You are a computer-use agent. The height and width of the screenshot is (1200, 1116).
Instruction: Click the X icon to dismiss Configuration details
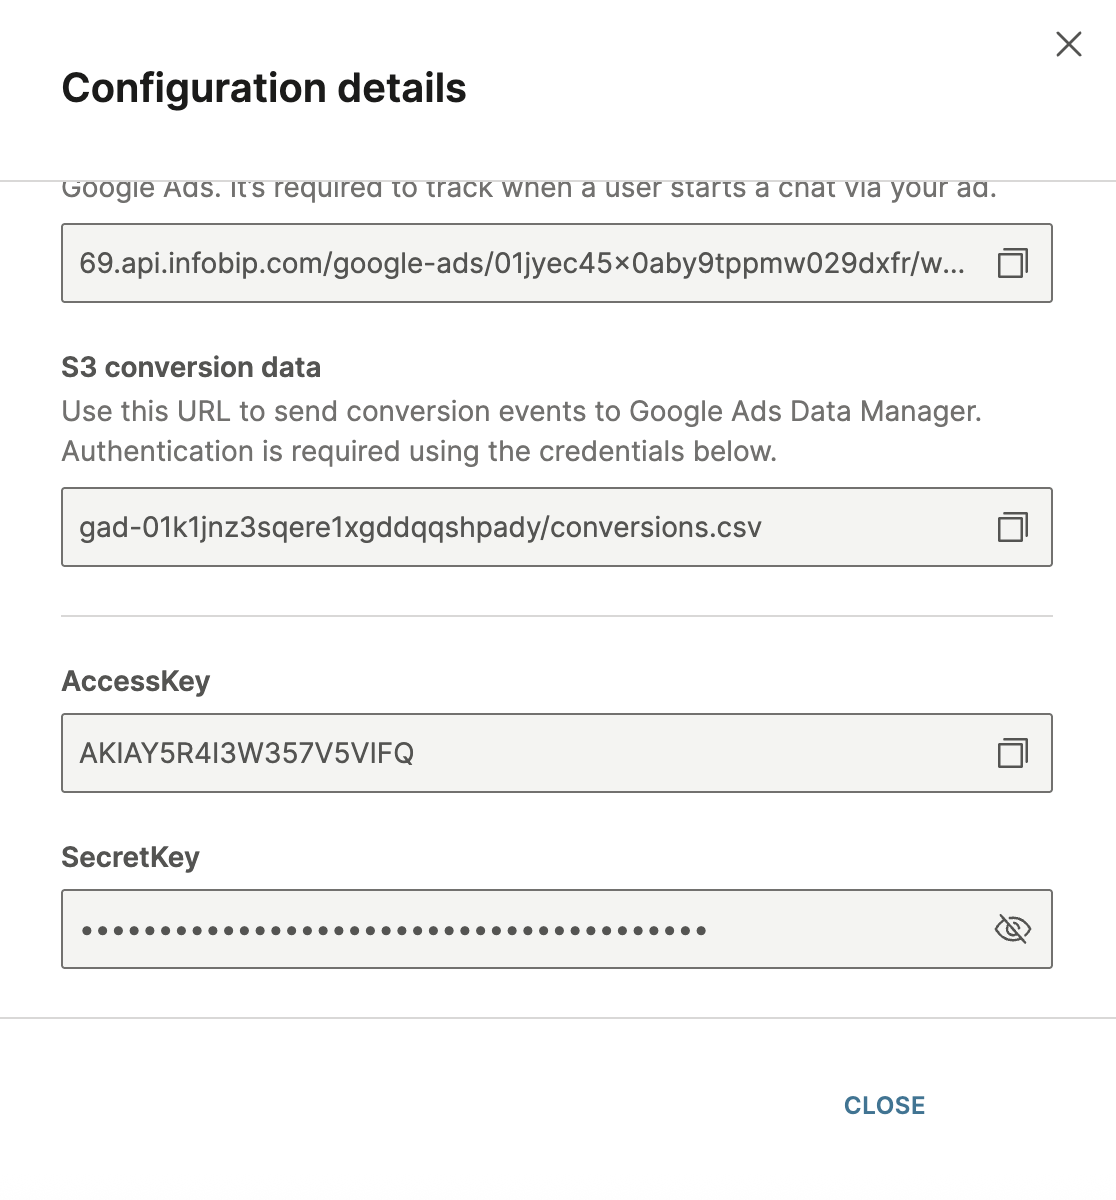tap(1068, 44)
